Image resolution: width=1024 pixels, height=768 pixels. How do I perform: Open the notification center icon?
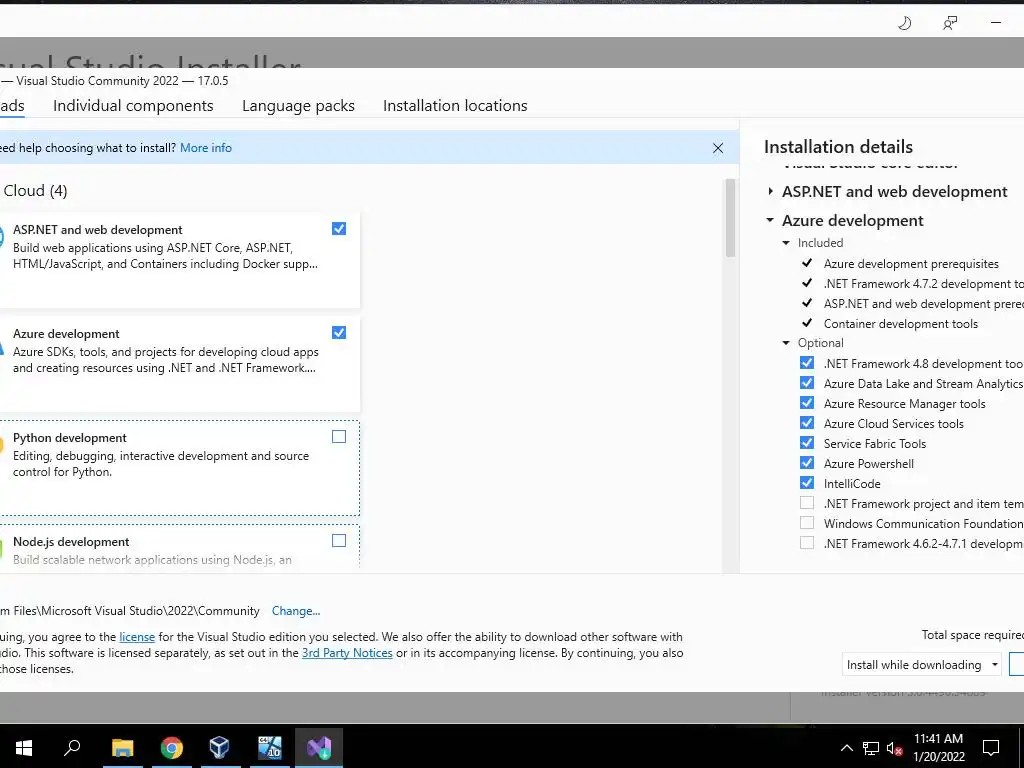pos(991,748)
